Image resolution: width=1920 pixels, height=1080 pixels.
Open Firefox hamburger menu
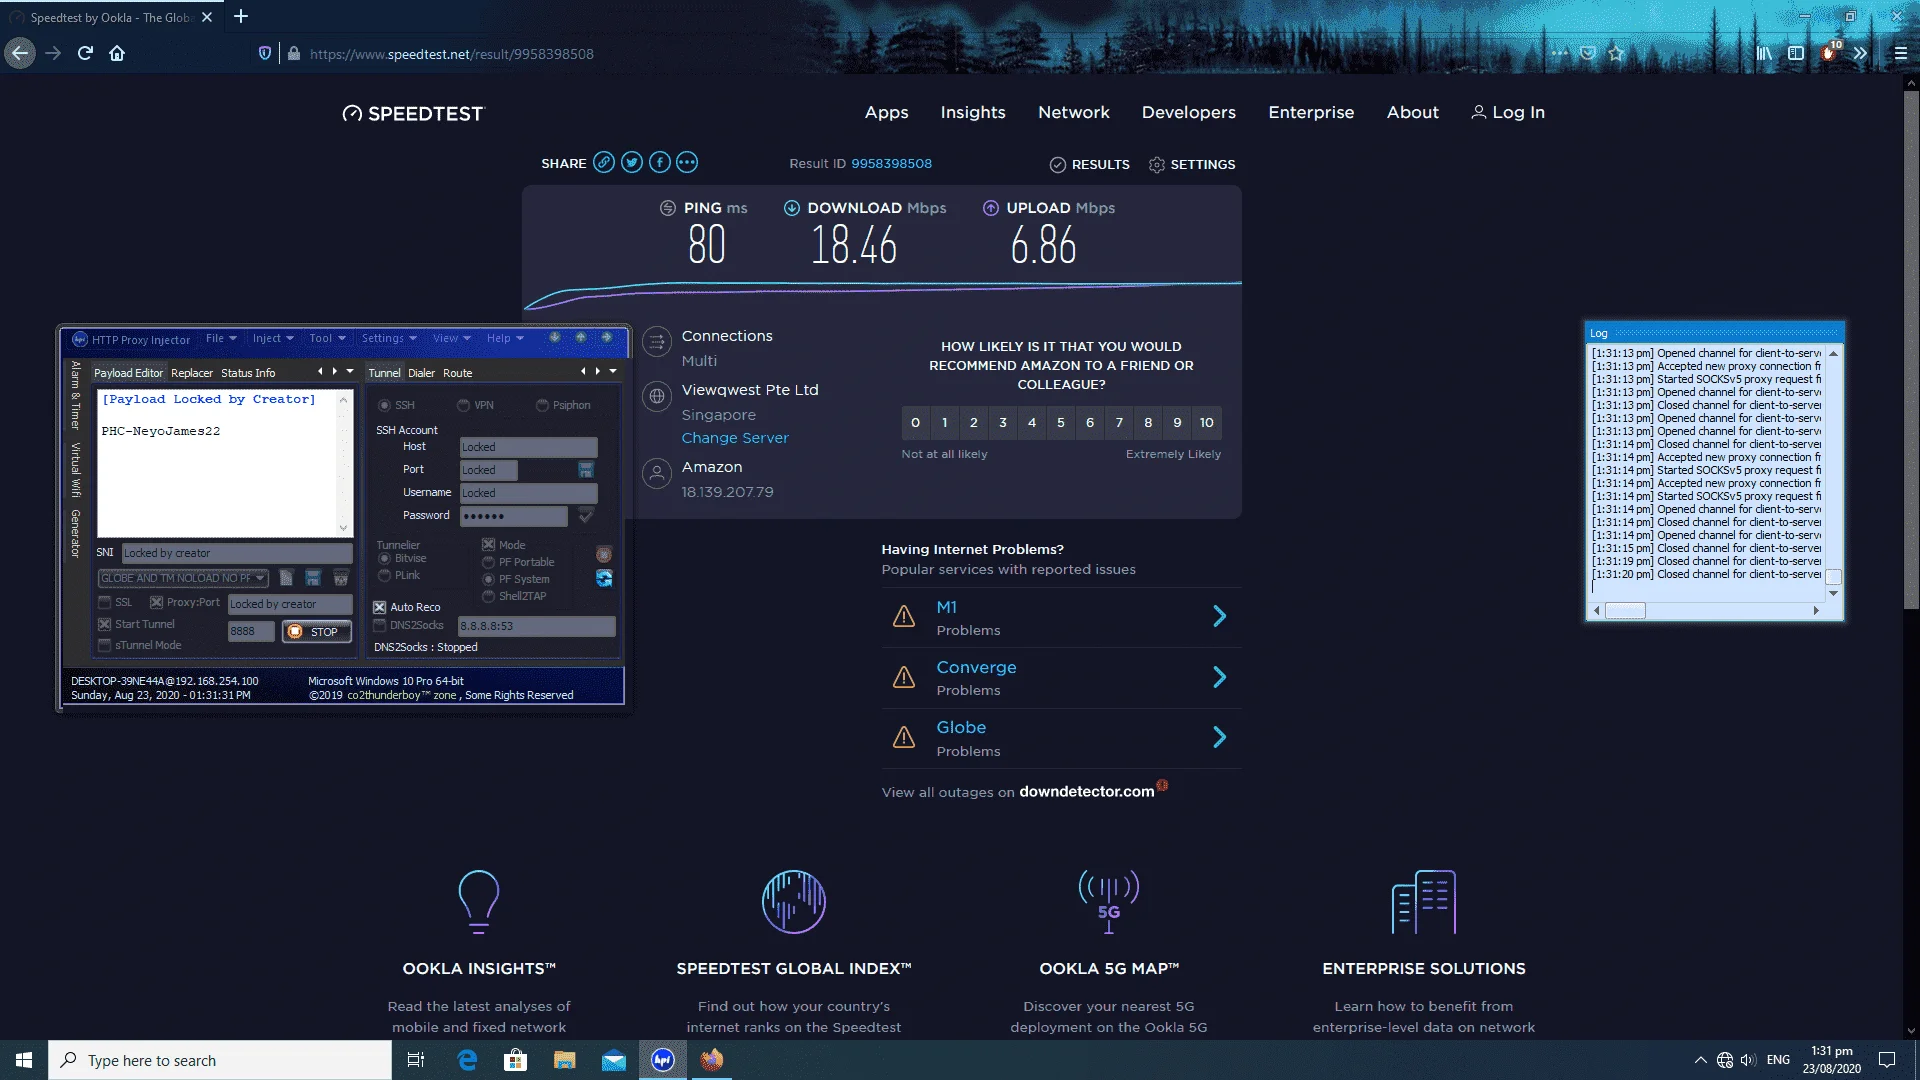(x=1901, y=53)
